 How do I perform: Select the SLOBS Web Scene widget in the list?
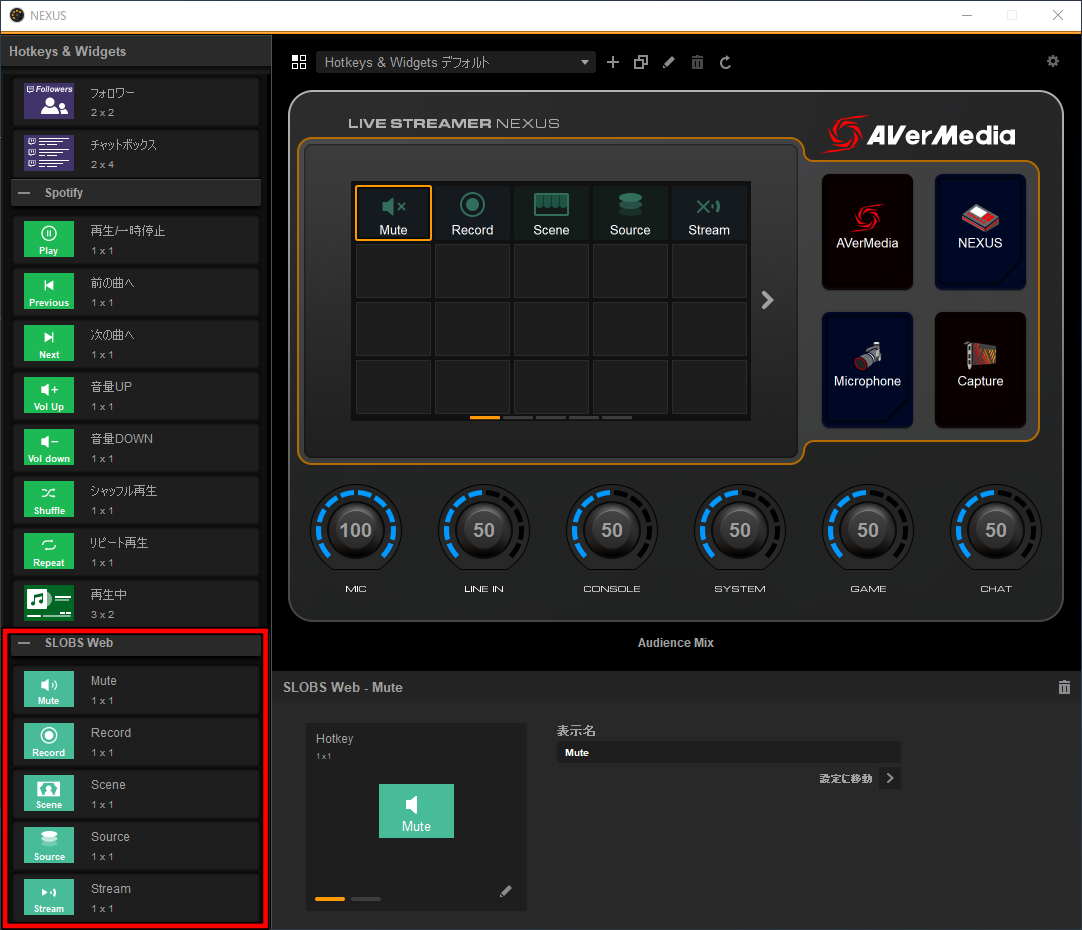click(136, 794)
